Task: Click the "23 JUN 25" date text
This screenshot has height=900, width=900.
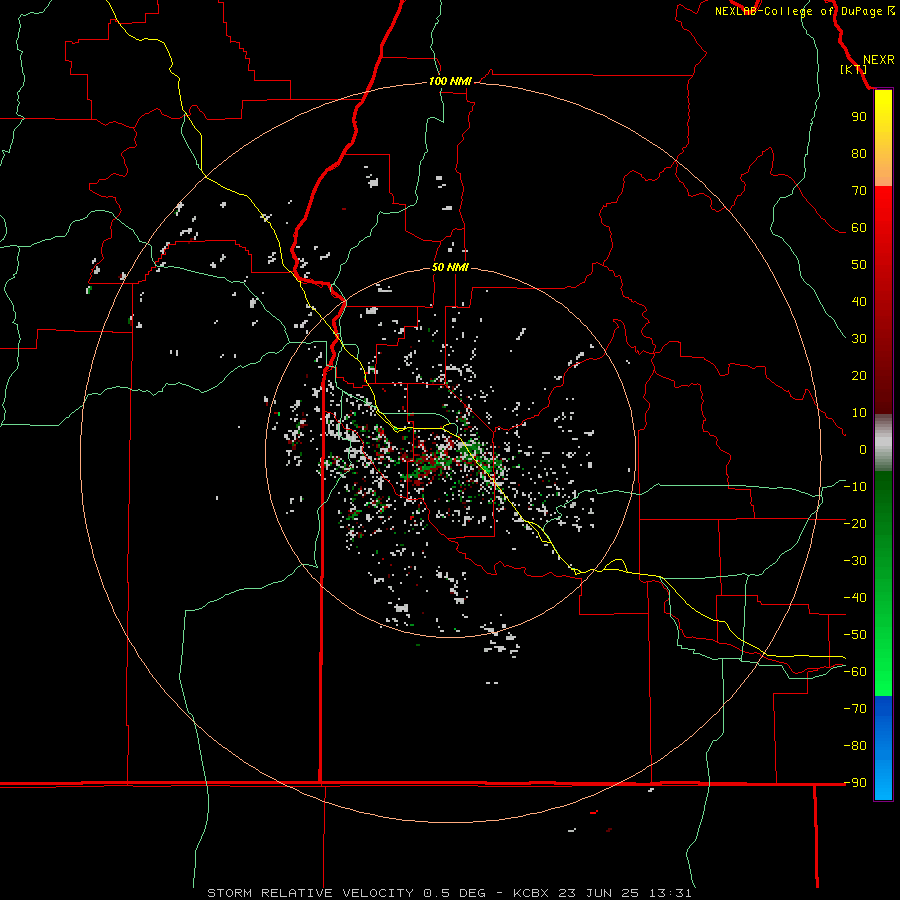Action: [599, 893]
